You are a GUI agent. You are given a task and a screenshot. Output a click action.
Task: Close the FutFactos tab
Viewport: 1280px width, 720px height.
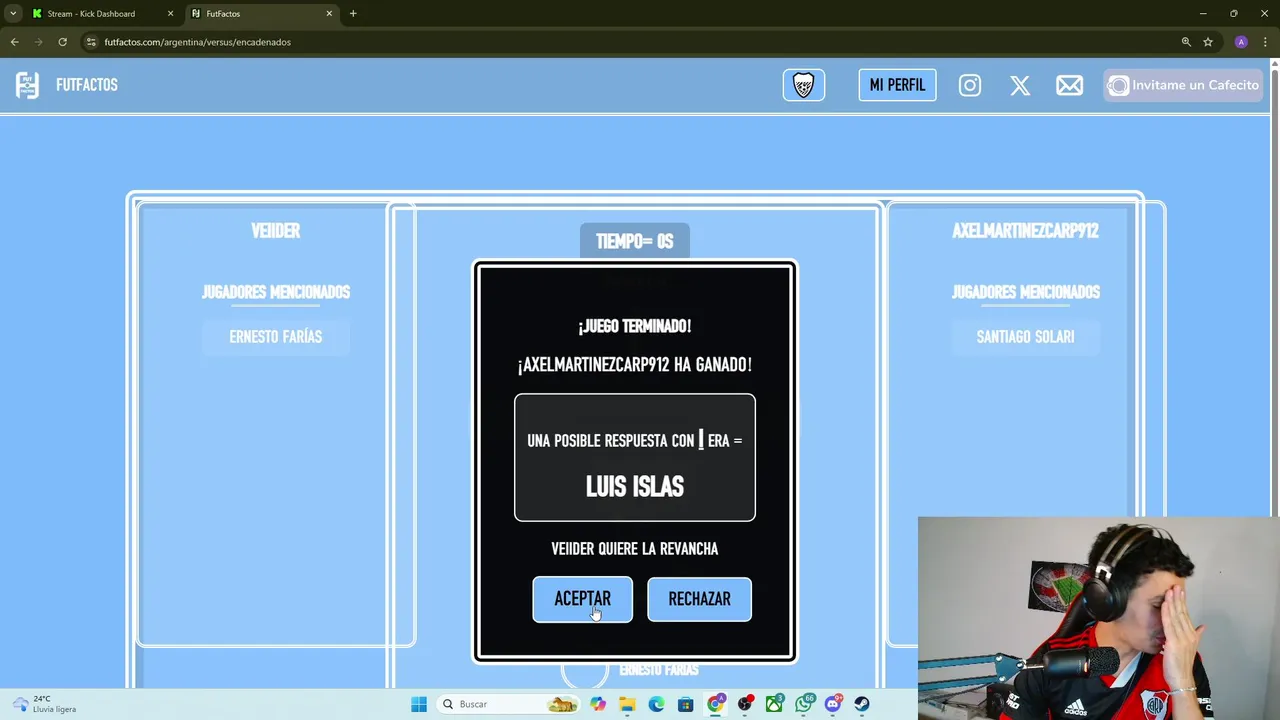click(x=329, y=14)
